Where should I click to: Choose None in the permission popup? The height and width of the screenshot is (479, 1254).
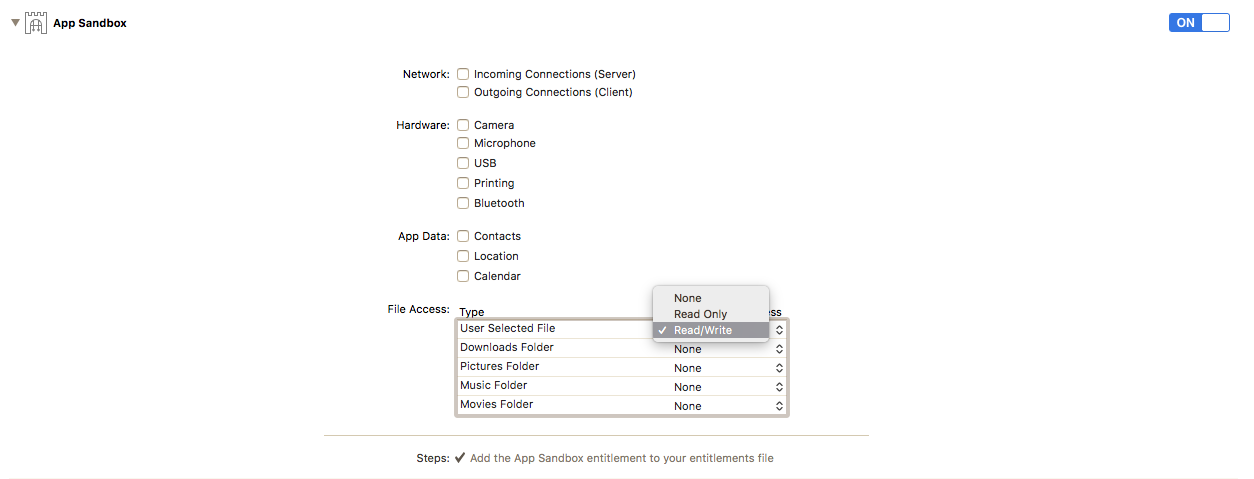tap(688, 298)
